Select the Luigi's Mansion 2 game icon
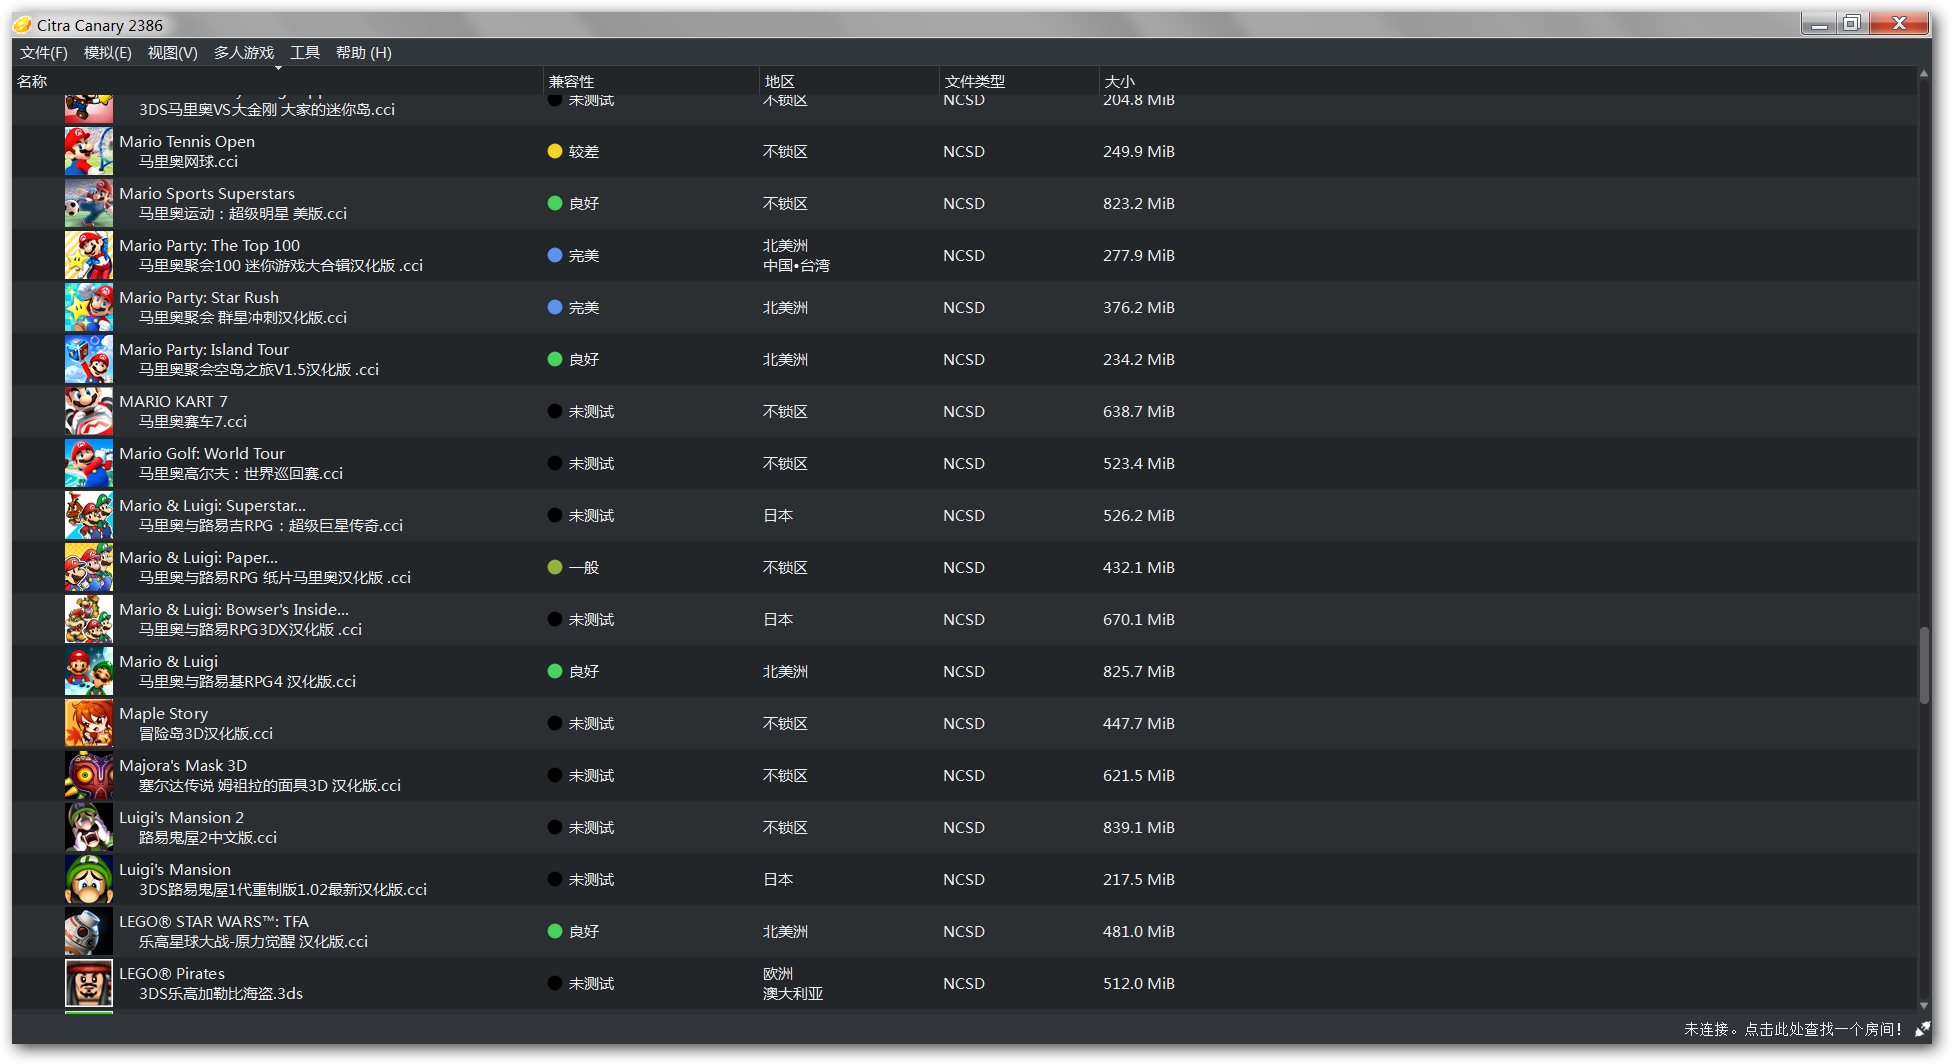This screenshot has width=1952, height=1064. (89, 827)
